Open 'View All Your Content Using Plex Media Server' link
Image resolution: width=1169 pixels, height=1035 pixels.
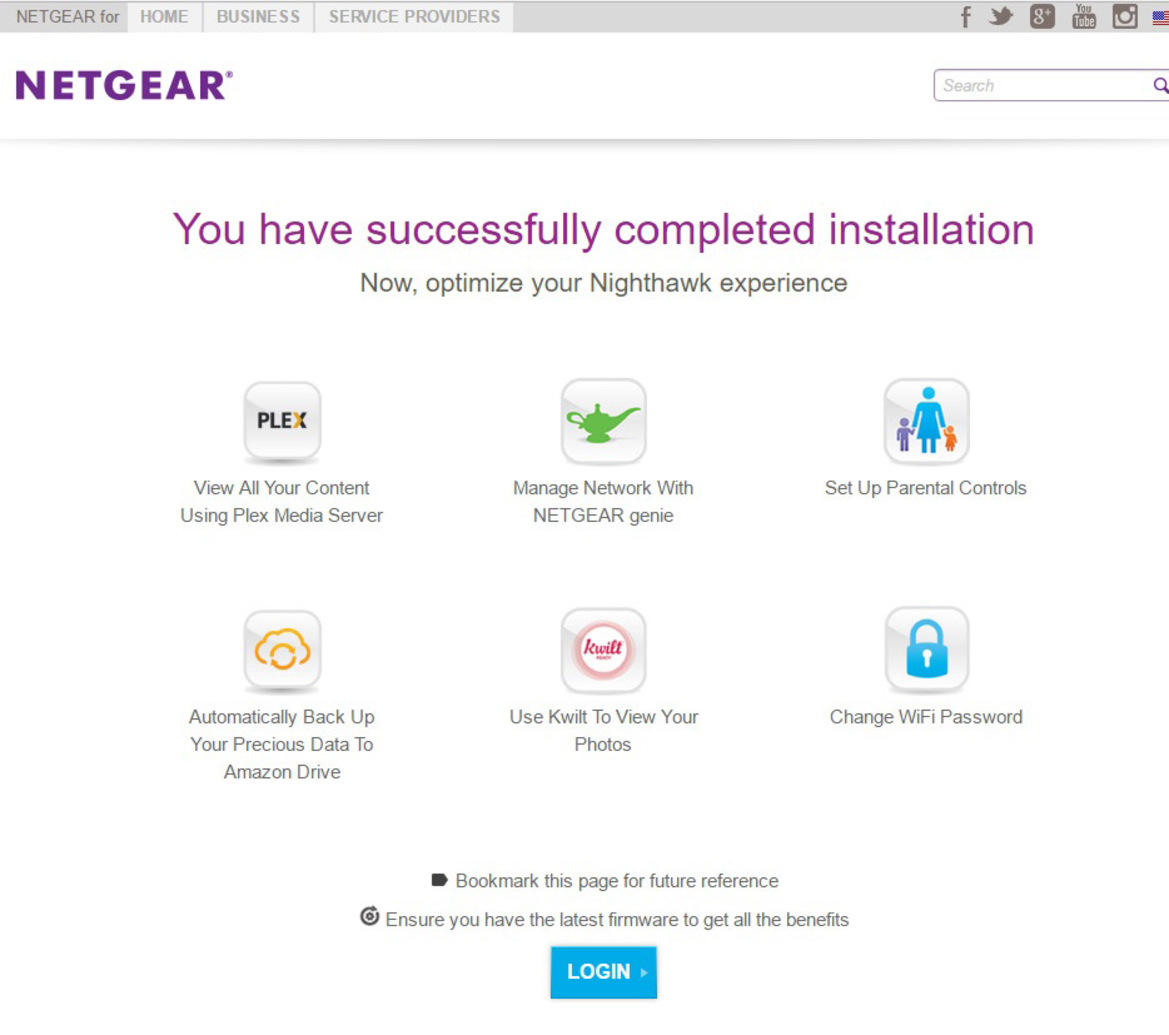pyautogui.click(x=282, y=501)
